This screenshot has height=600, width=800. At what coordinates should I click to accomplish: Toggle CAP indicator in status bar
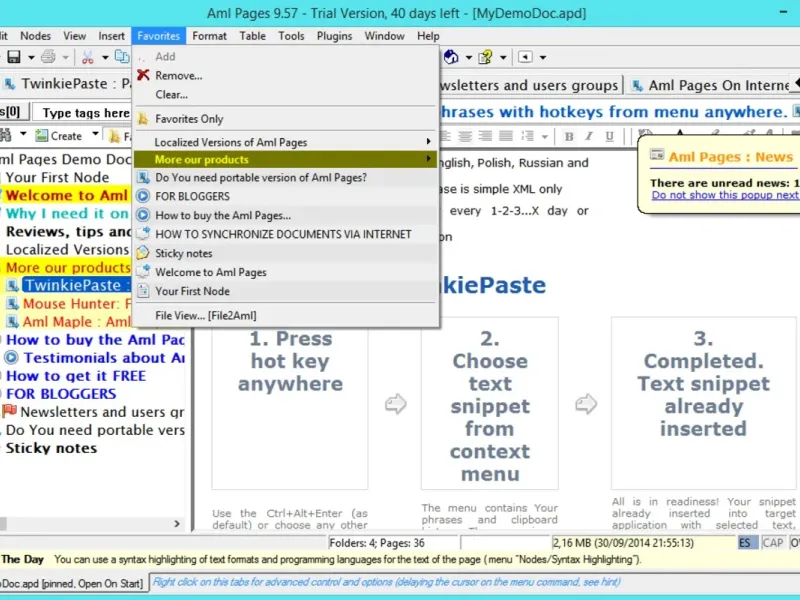pos(772,543)
